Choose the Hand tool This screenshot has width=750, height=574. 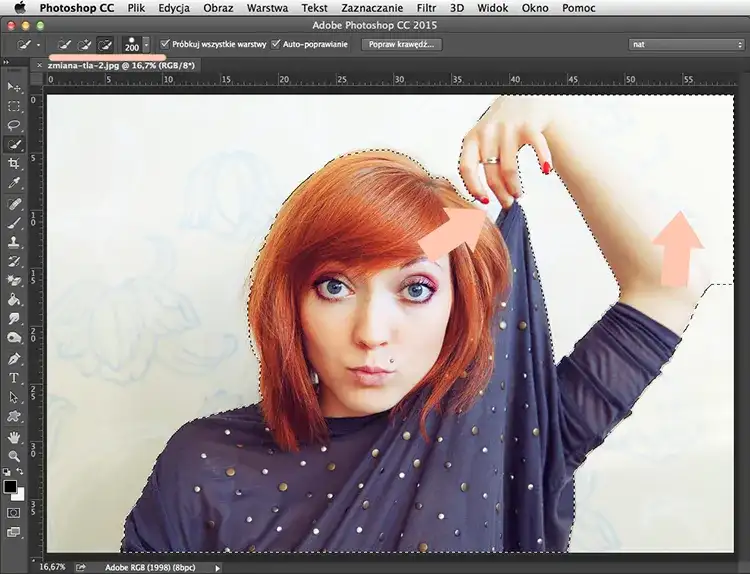[14, 437]
